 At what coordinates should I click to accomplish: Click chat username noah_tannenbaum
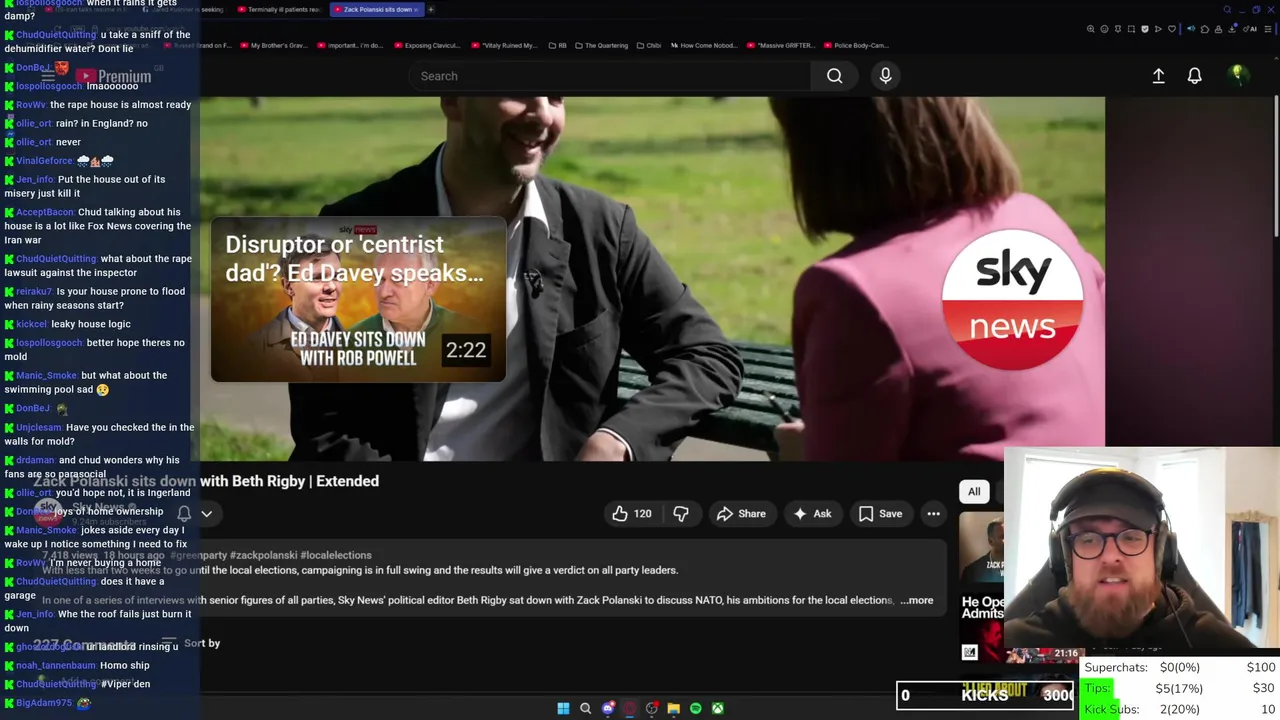(x=56, y=665)
